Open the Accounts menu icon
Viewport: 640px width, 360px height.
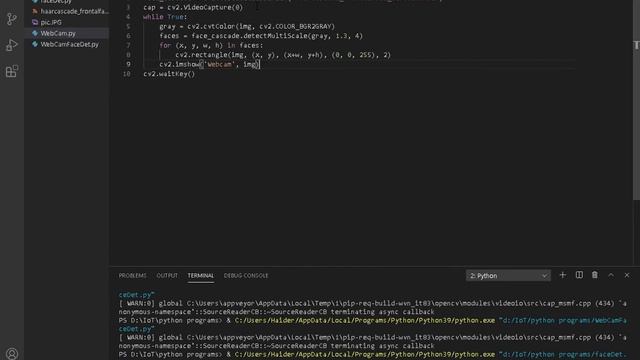12,353
